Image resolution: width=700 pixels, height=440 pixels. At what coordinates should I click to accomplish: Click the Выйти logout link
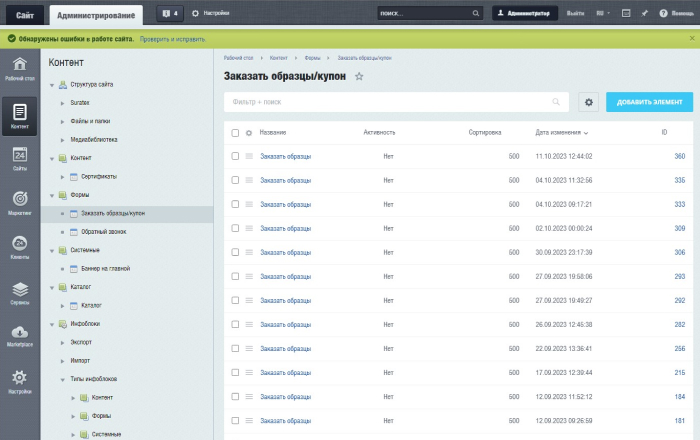[575, 13]
